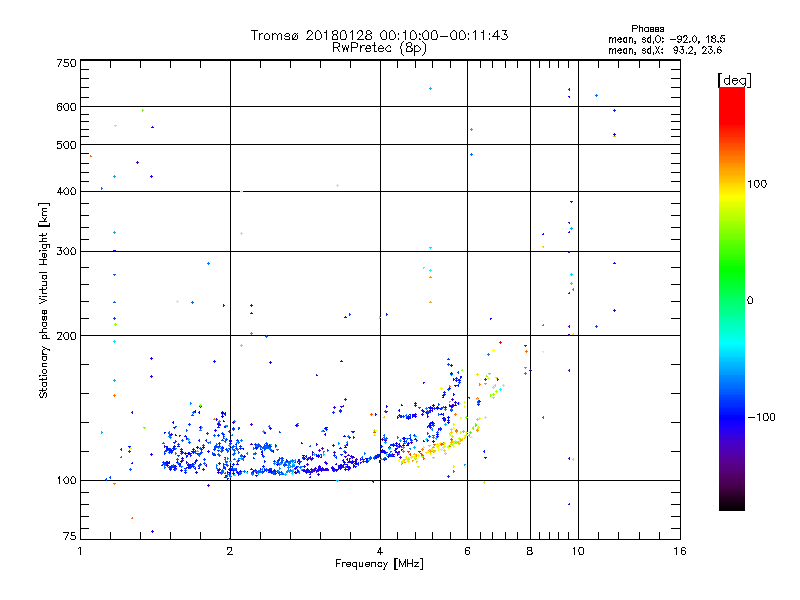Click the y-axis tick label '75'

(x=70, y=536)
